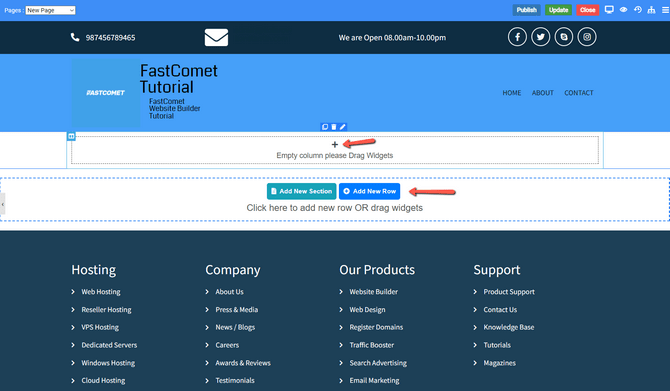670x391 pixels.
Task: Click the green Update button
Action: [x=558, y=10]
